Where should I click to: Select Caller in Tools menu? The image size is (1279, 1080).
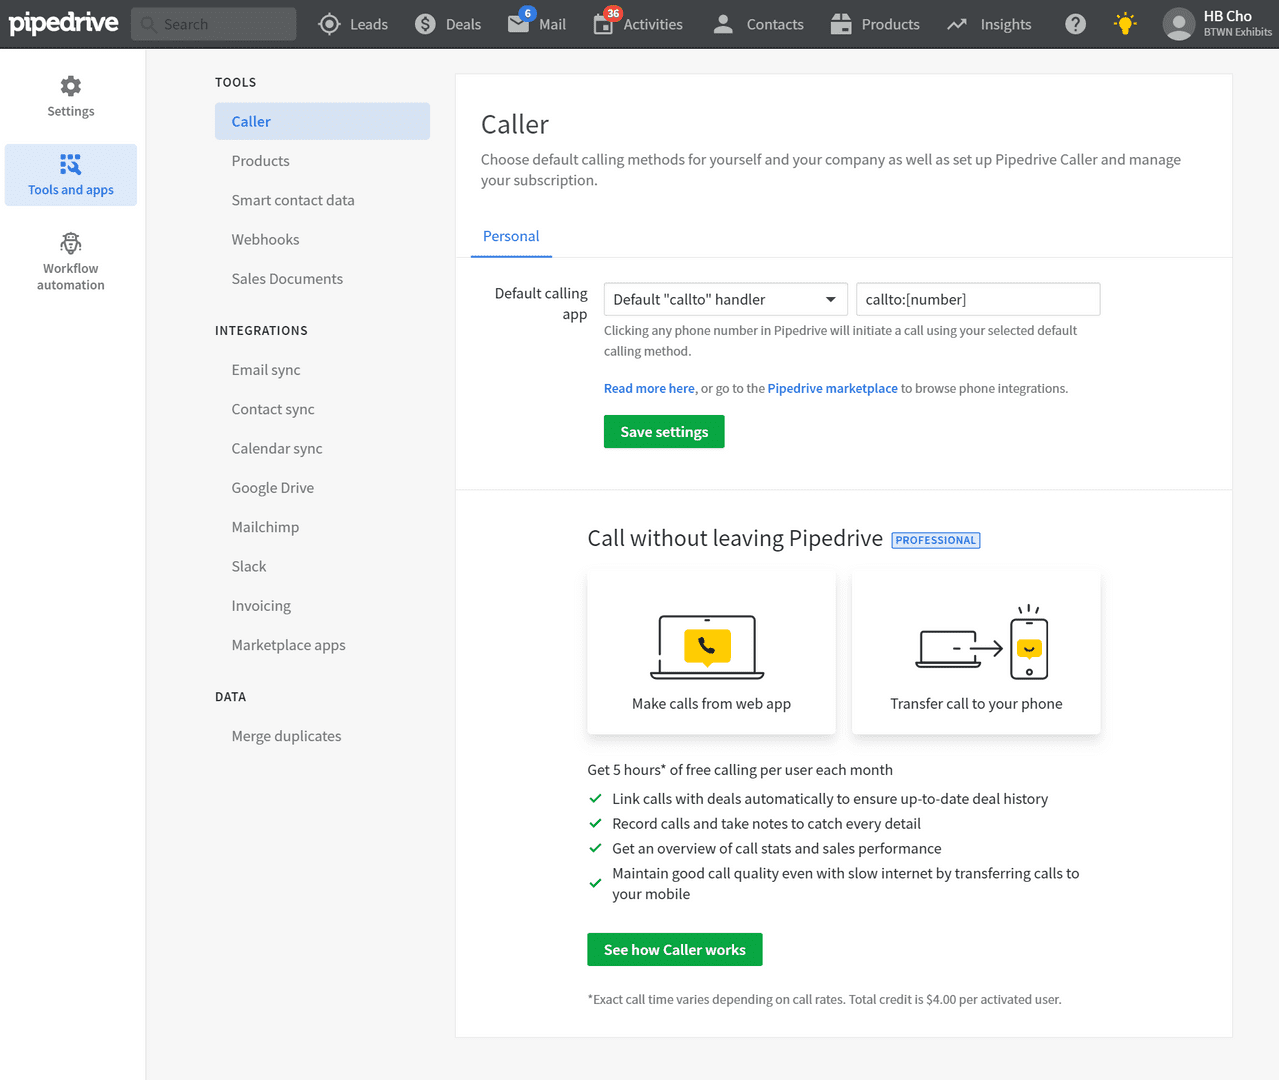[322, 121]
